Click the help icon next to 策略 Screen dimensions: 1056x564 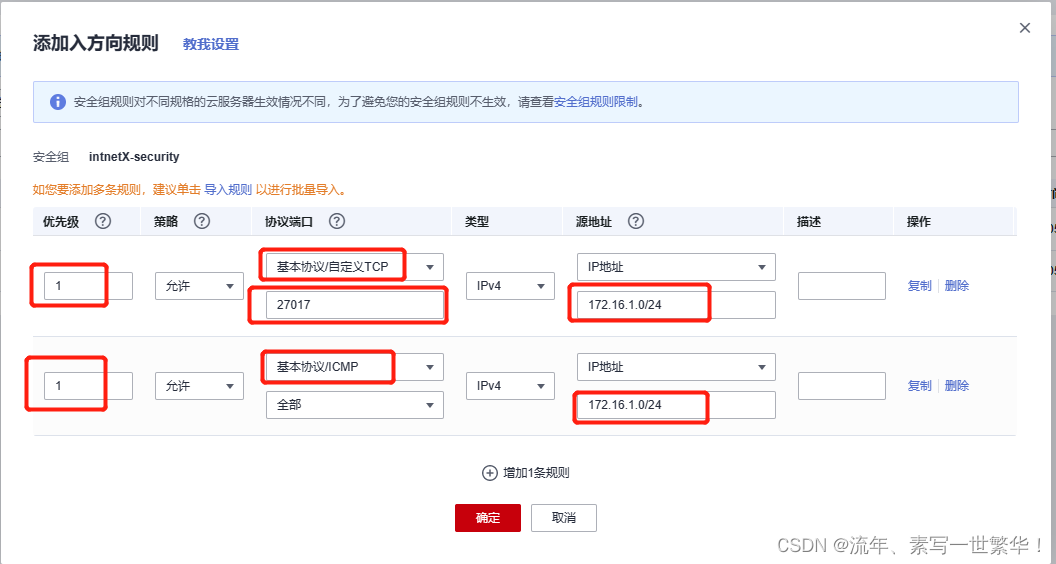point(201,221)
